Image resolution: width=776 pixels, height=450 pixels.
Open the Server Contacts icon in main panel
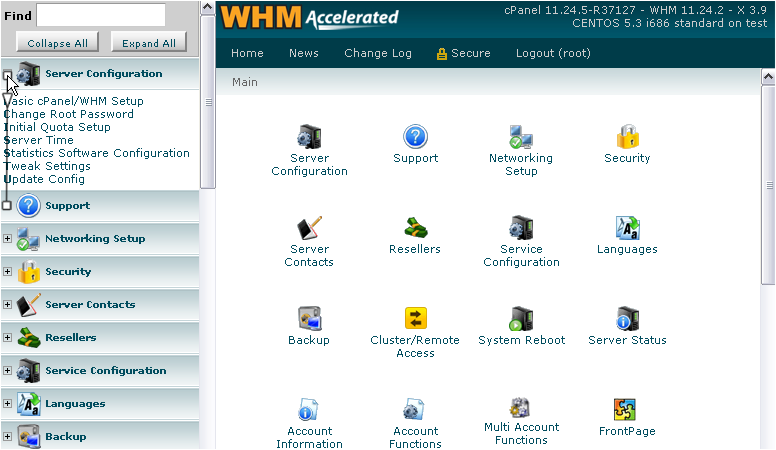point(309,228)
